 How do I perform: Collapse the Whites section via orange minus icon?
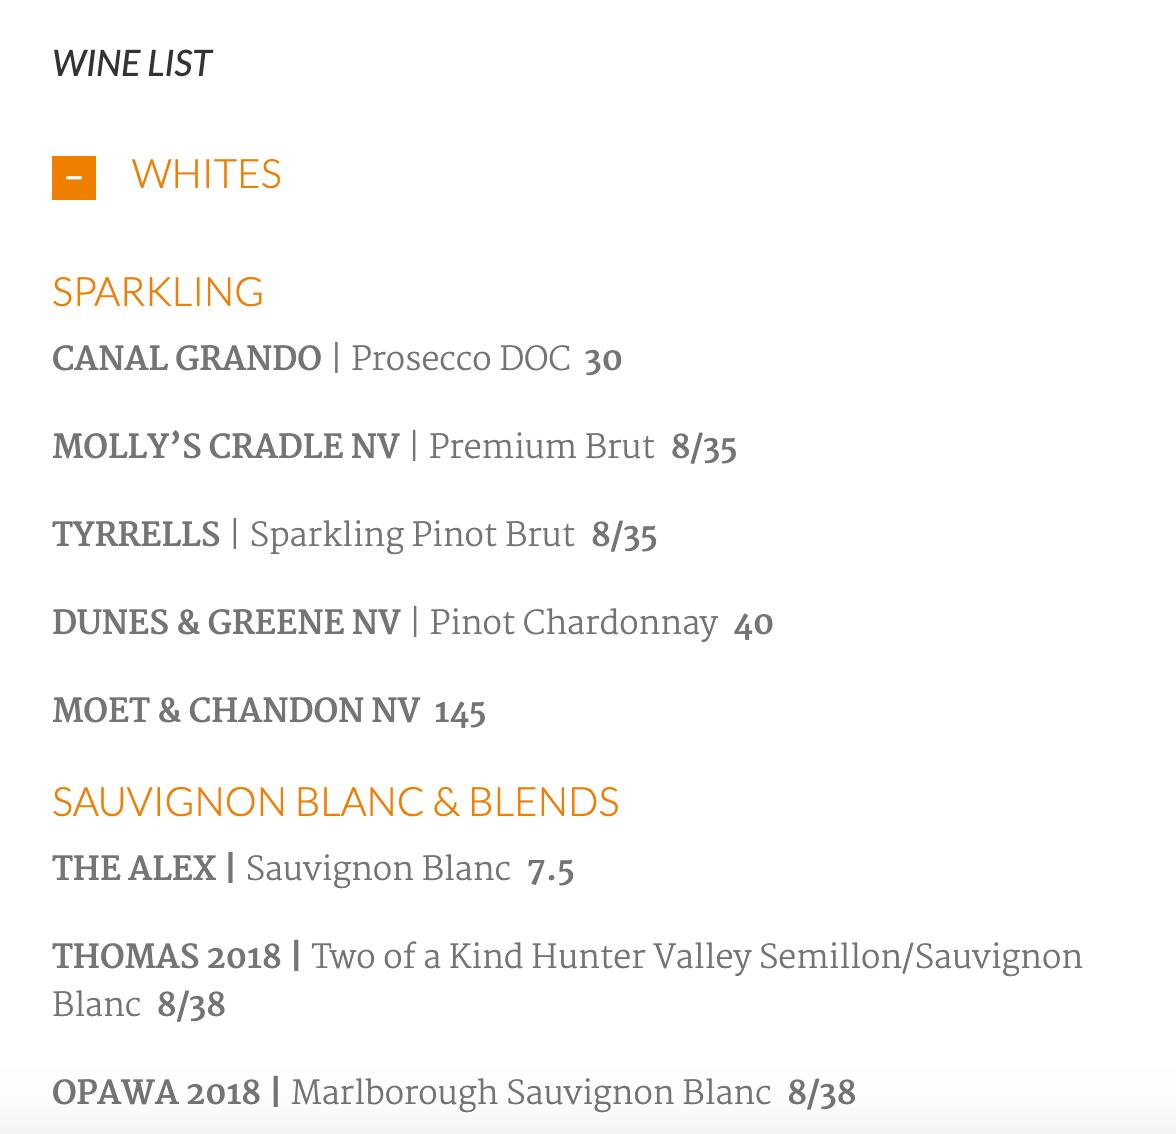[74, 178]
